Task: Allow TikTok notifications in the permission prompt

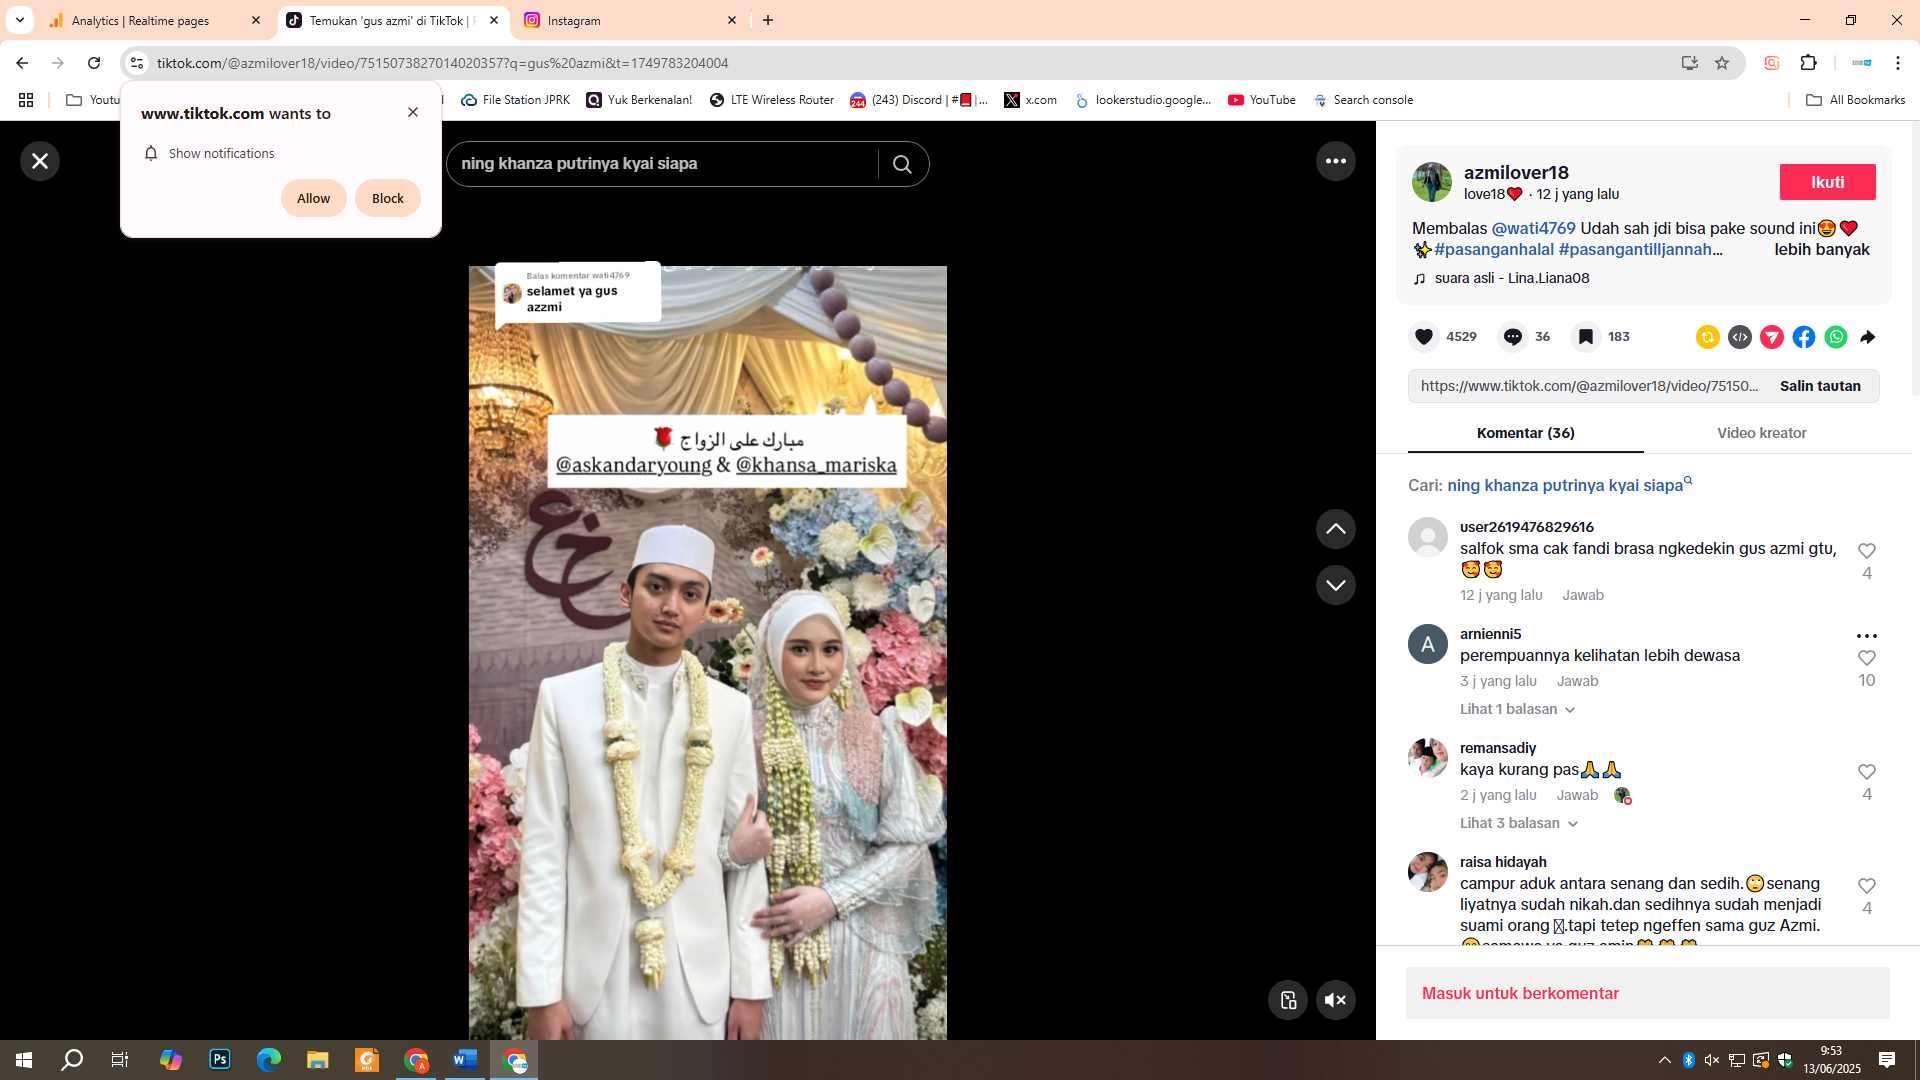Action: pos(313,198)
